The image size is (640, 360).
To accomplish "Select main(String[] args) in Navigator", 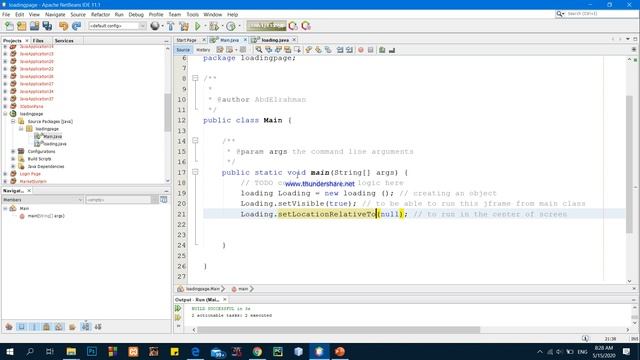I will [46, 216].
